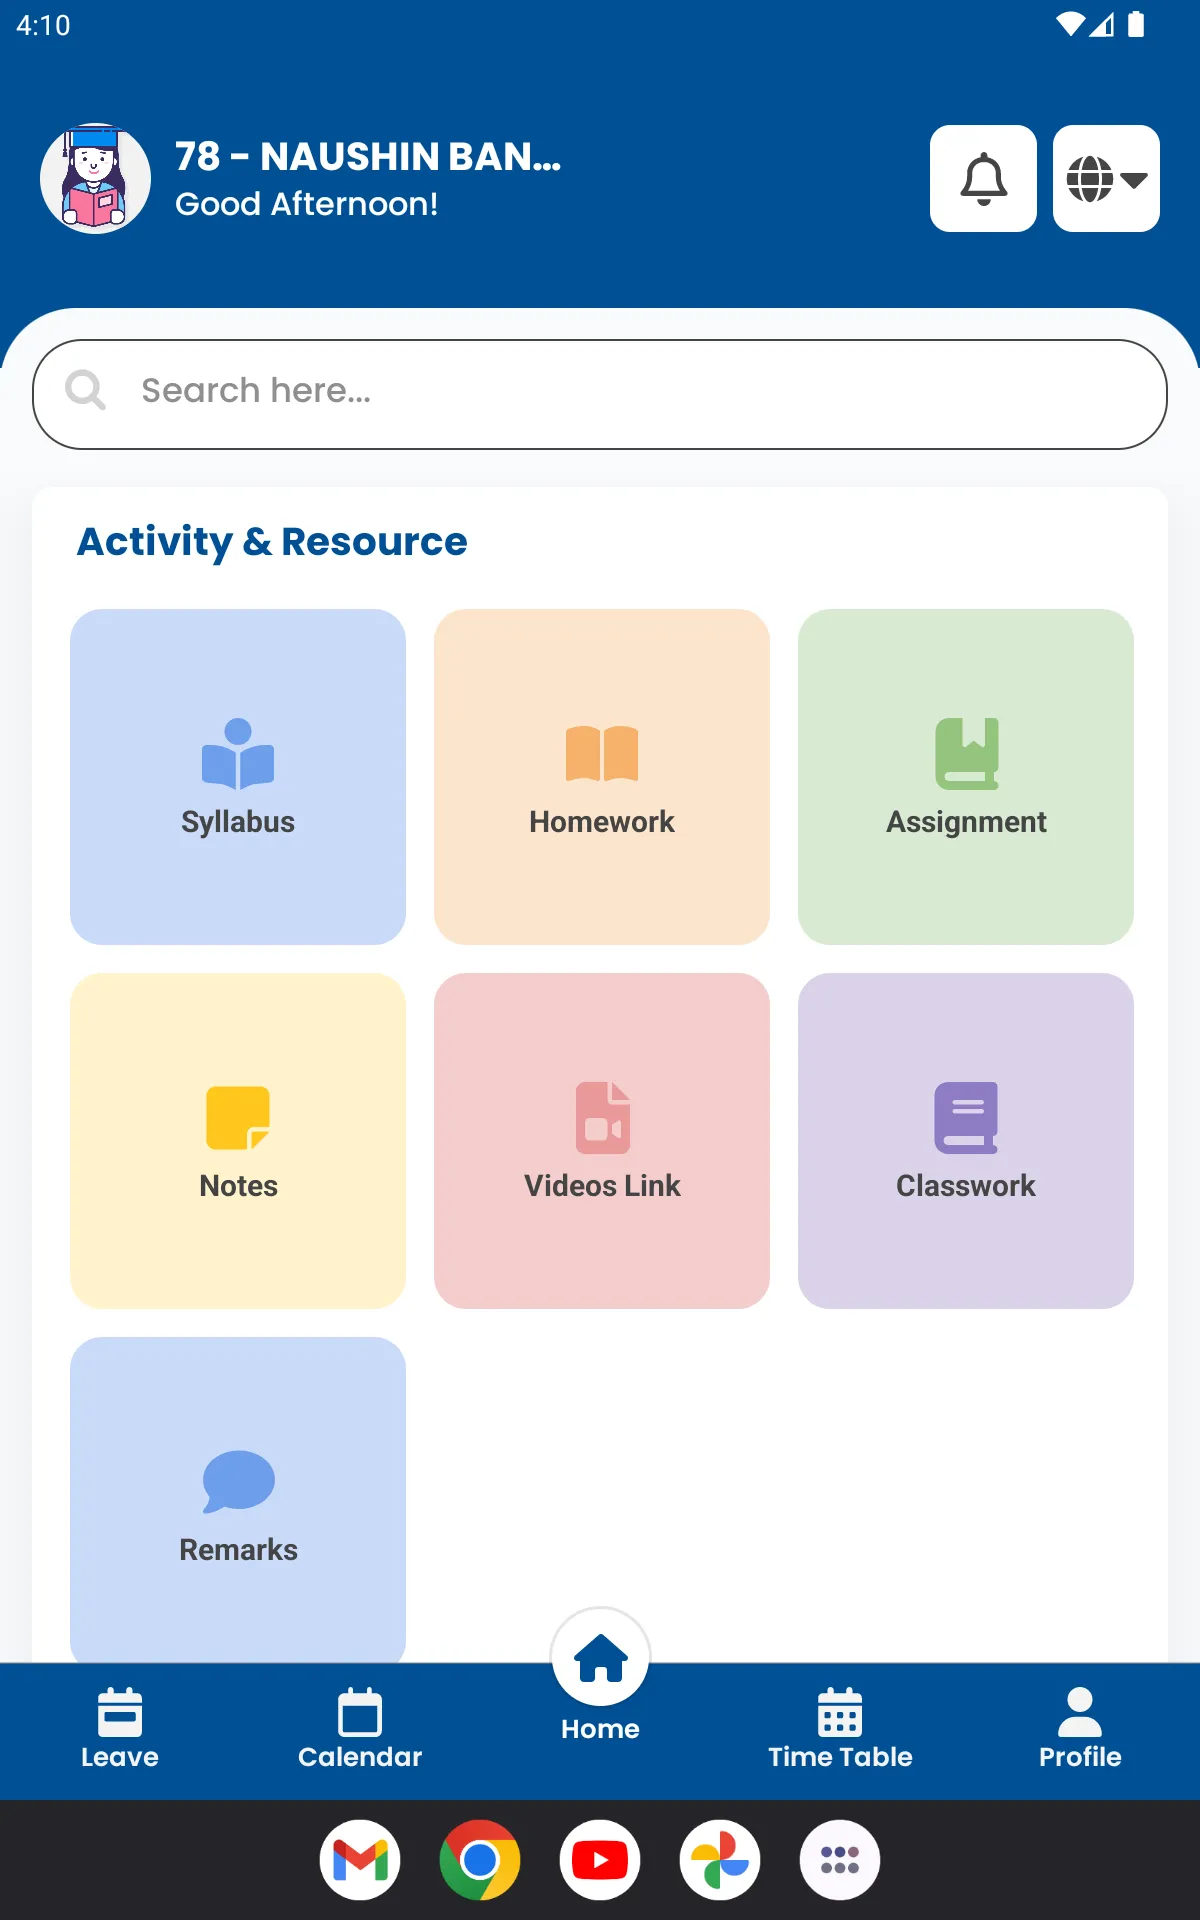Open the Syllabus tile
This screenshot has height=1920, width=1200.
coord(238,777)
